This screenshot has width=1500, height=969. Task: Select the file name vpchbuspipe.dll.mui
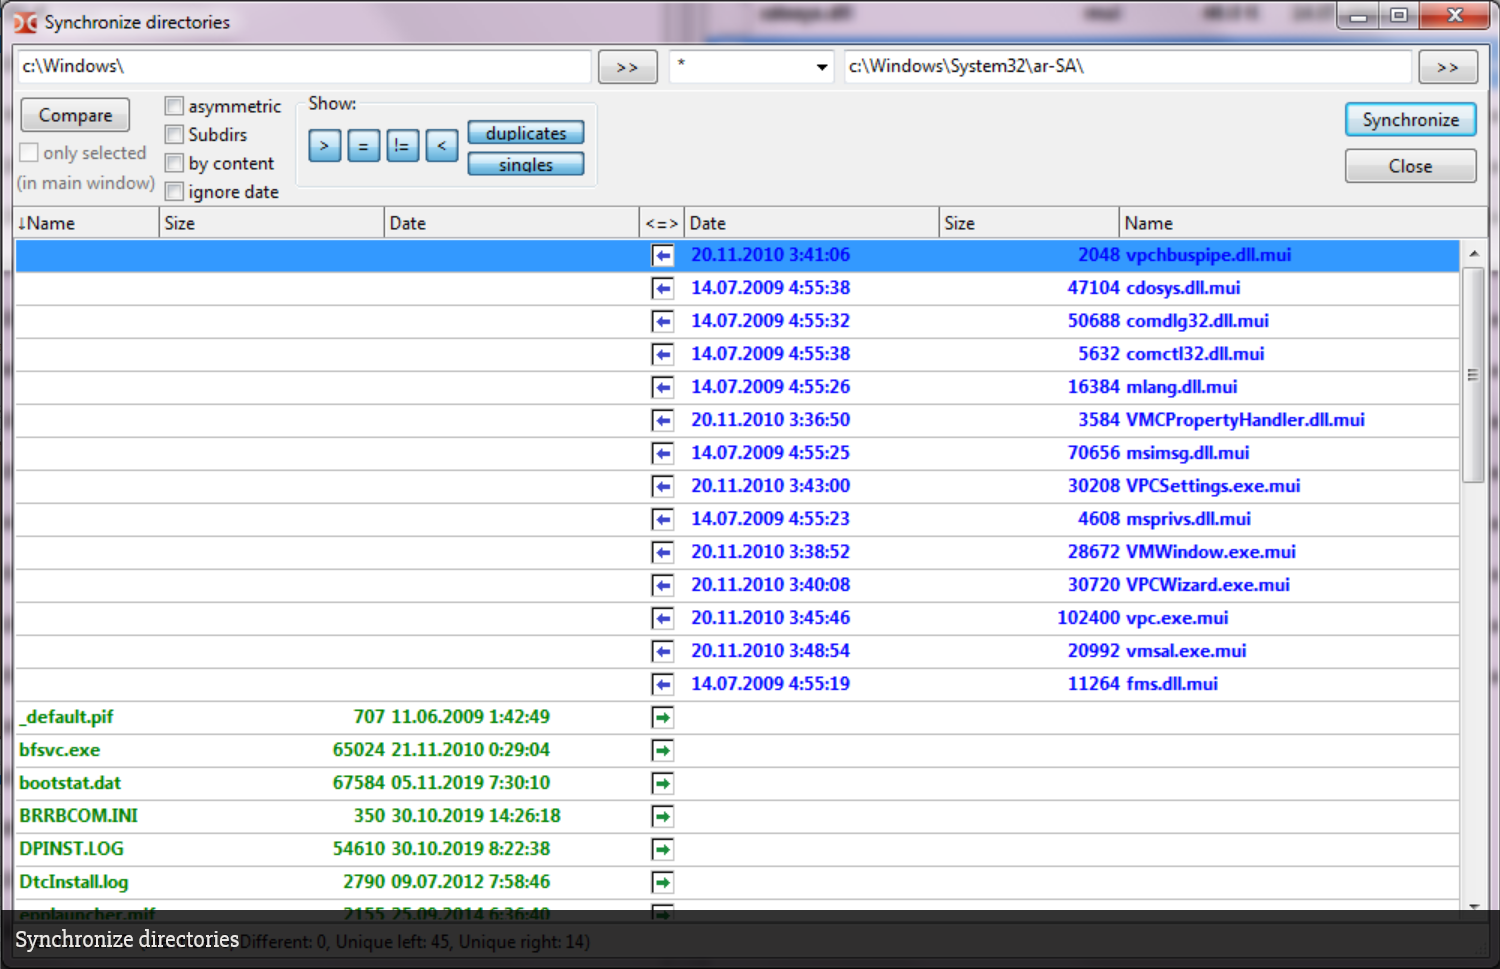[x=1209, y=255]
